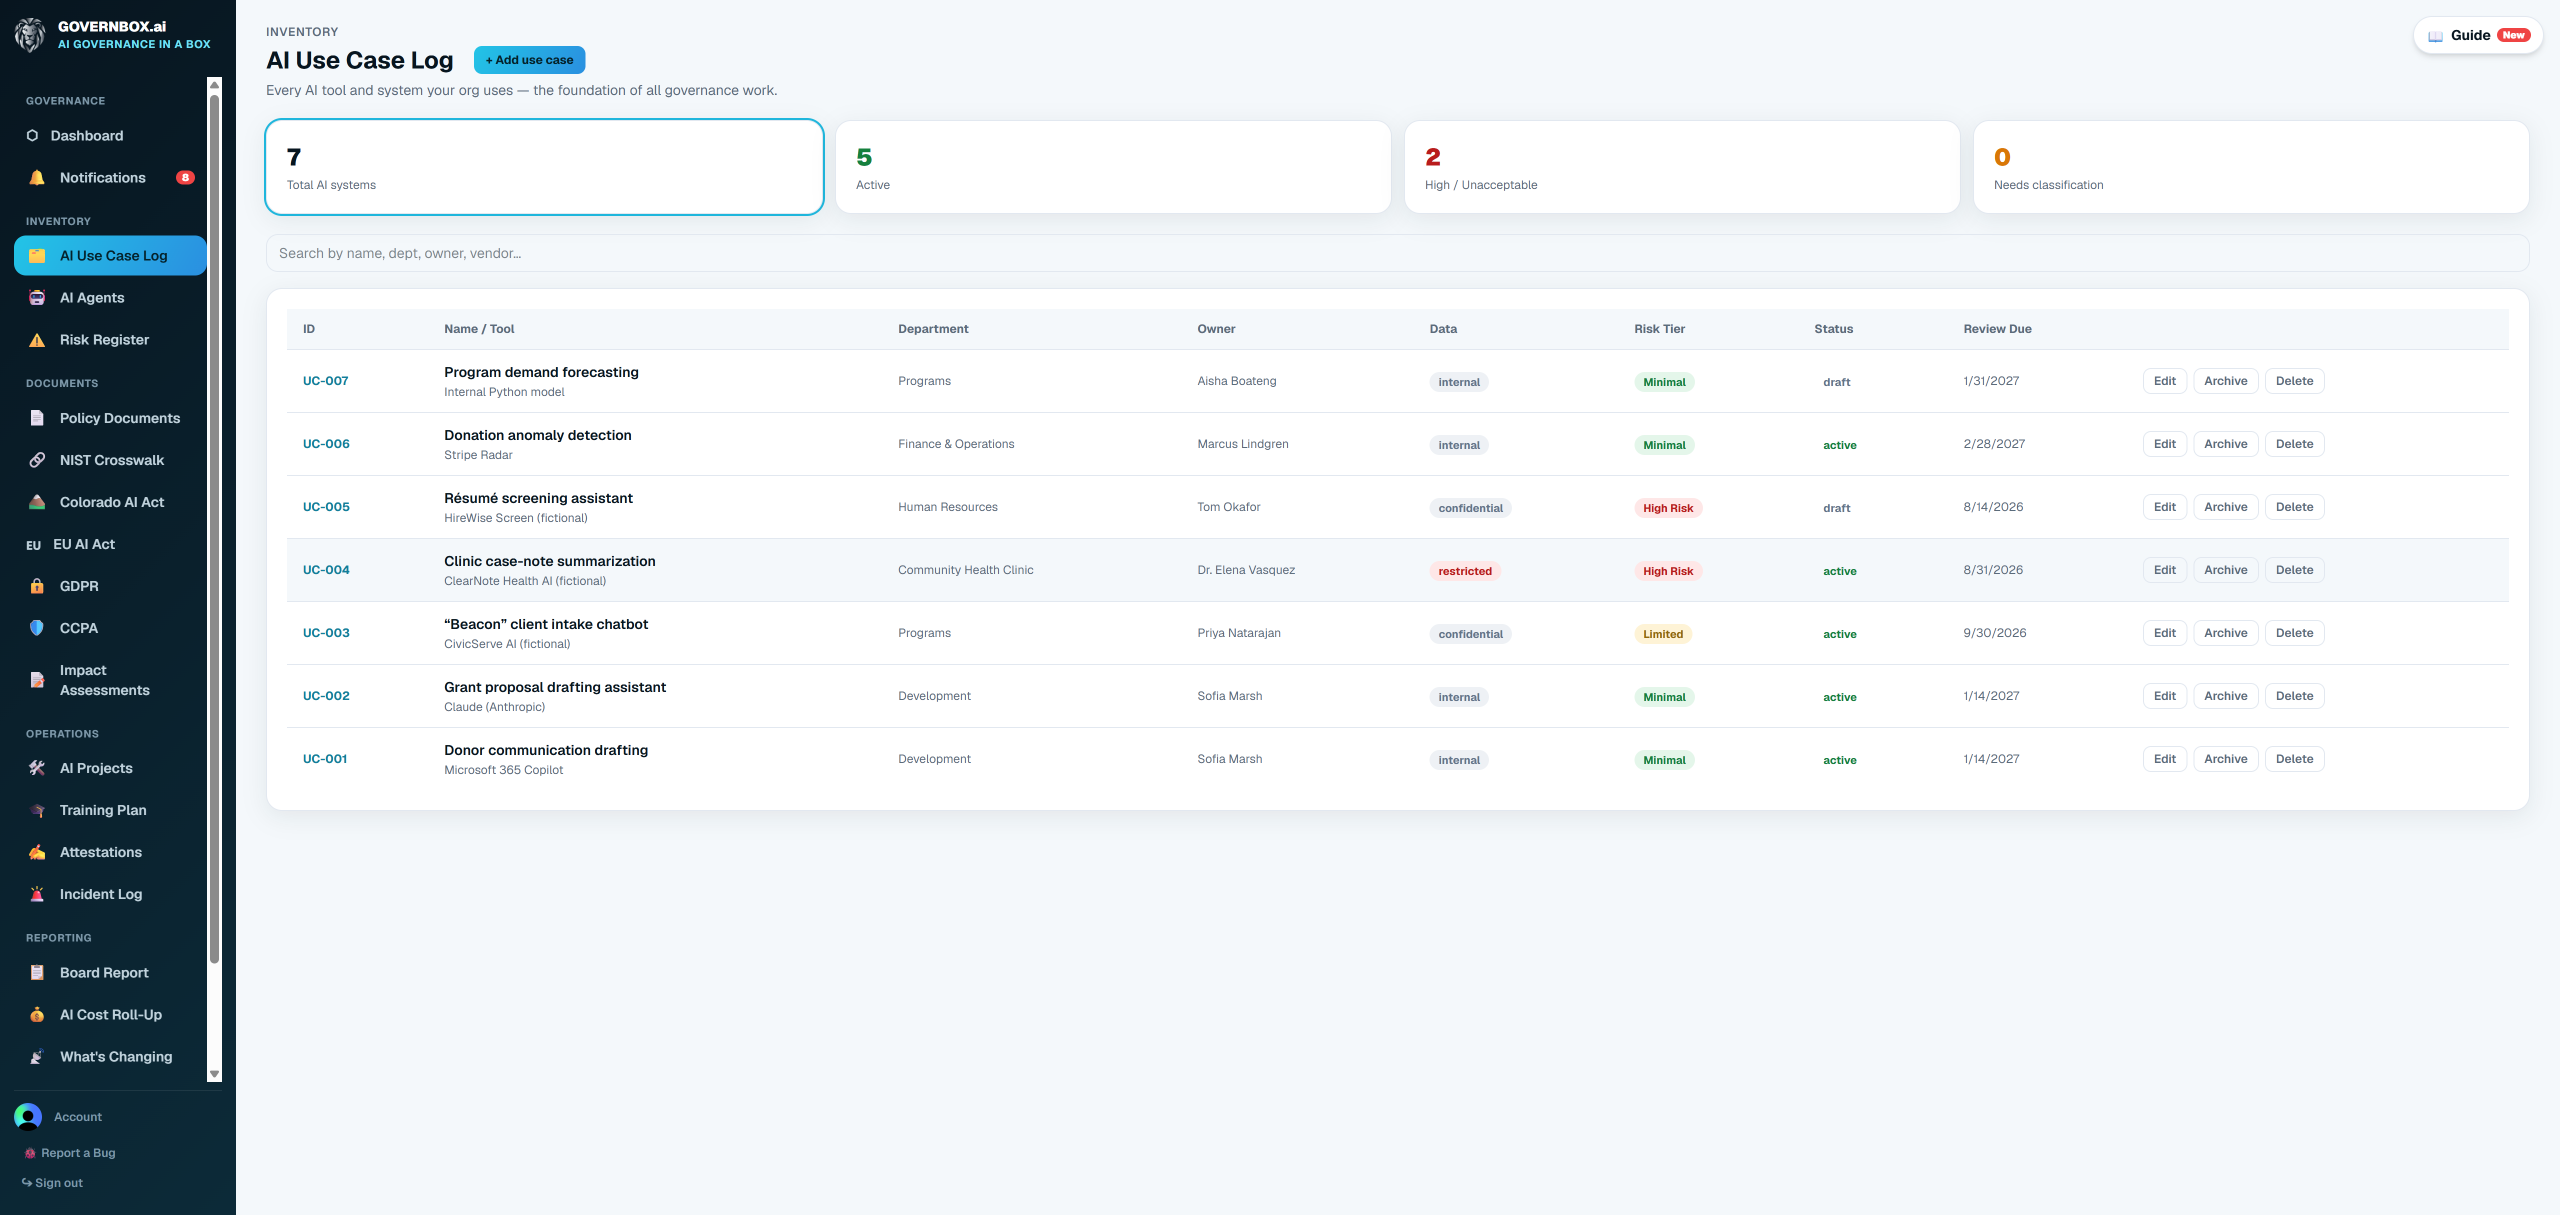Open the Incident Log siren icon
Image resolution: width=2560 pixels, height=1215 pixels.
[37, 894]
